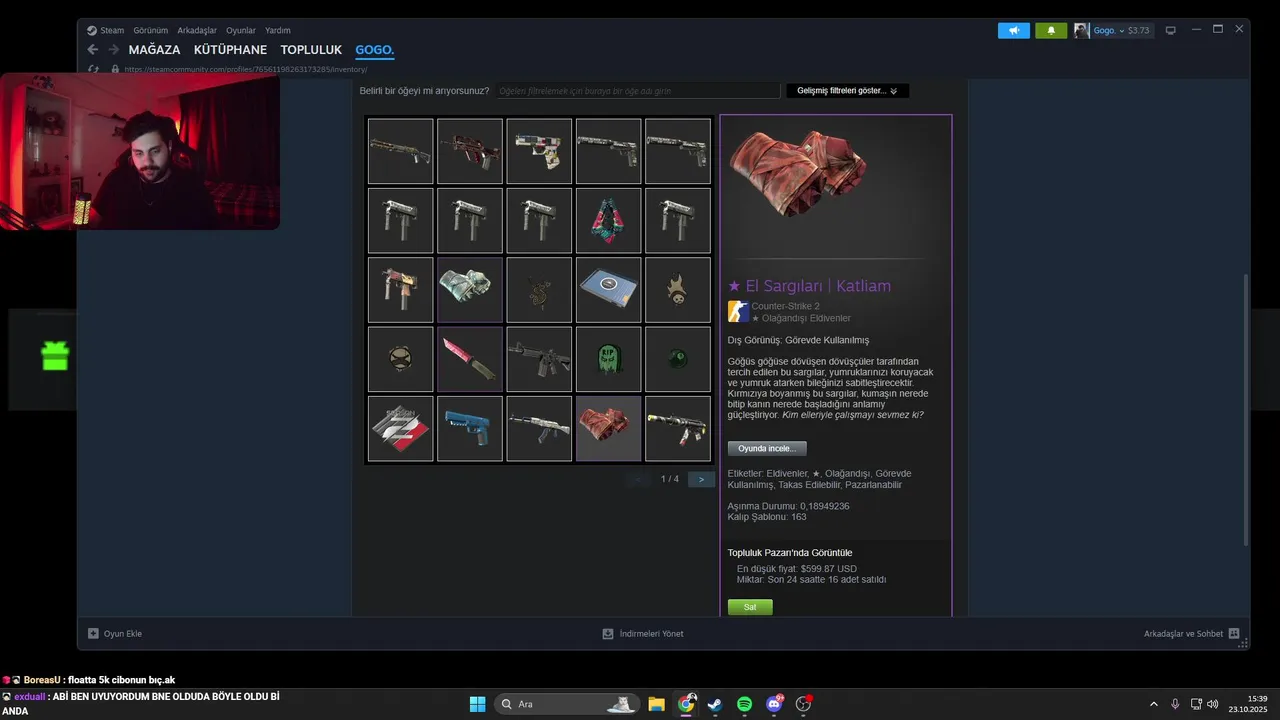
Task: Click the Steam page URL address
Action: (x=246, y=69)
